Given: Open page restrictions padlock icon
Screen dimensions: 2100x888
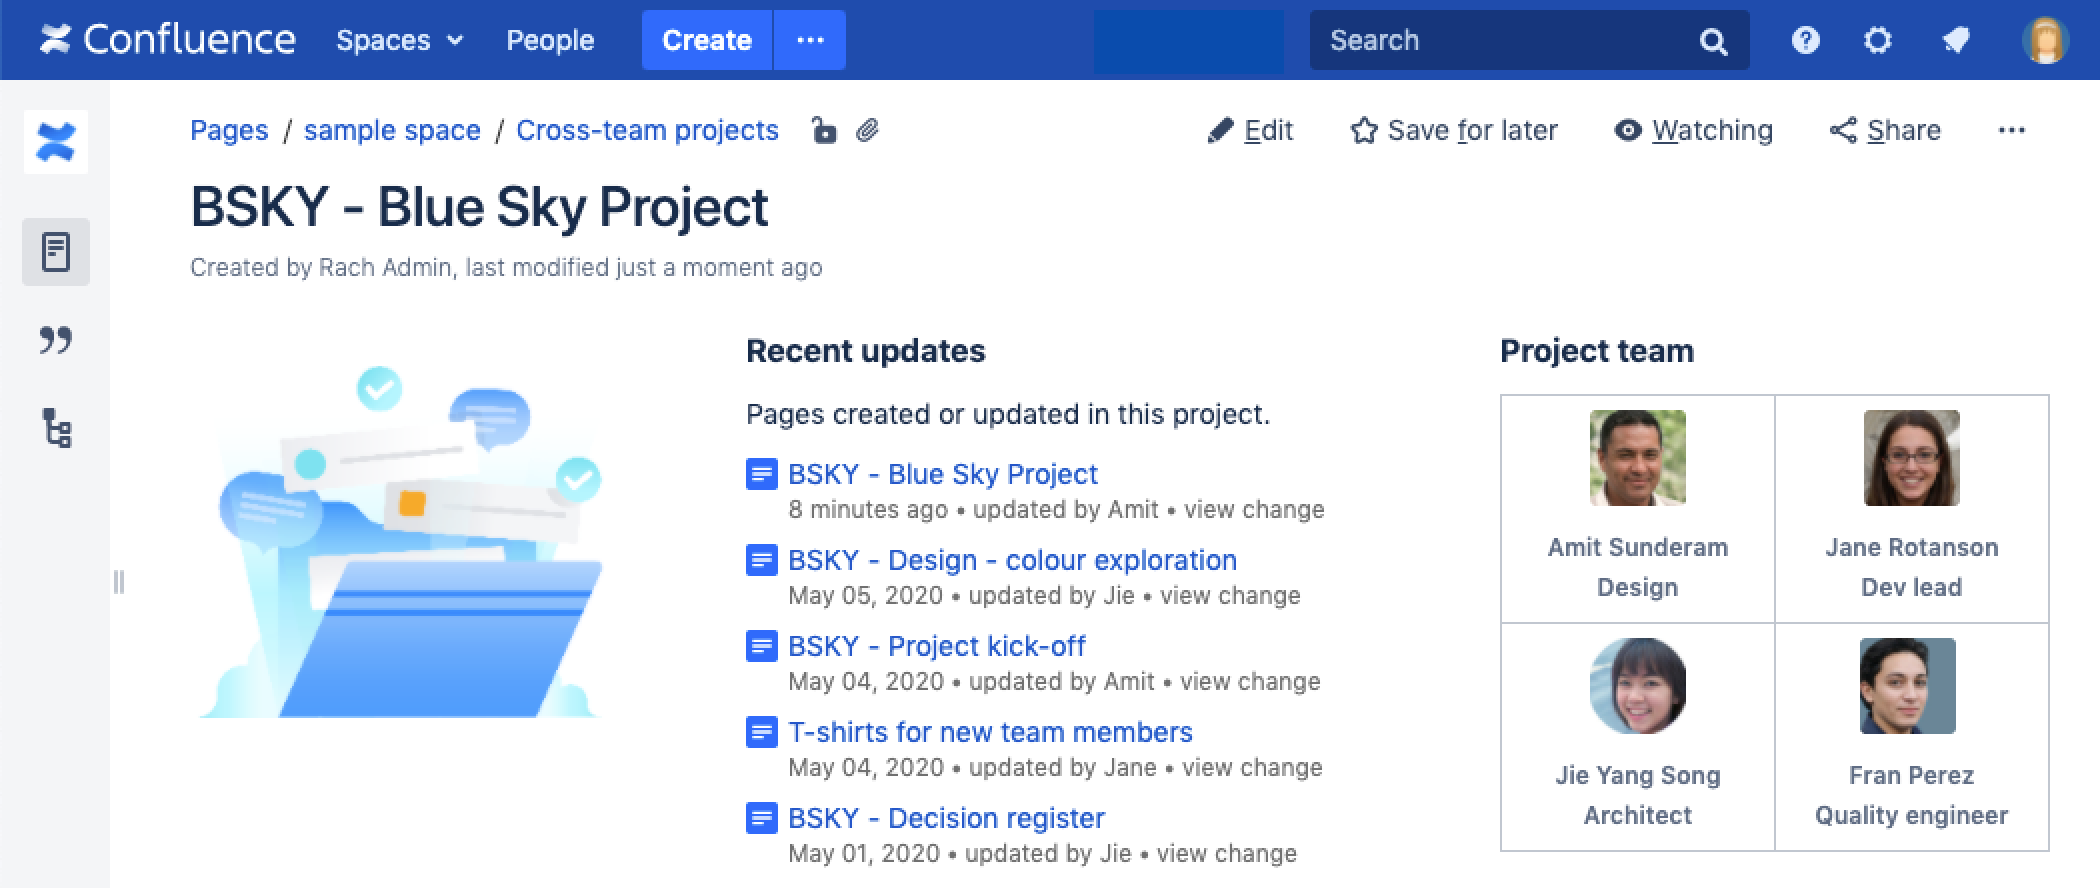Looking at the screenshot, I should [x=823, y=131].
